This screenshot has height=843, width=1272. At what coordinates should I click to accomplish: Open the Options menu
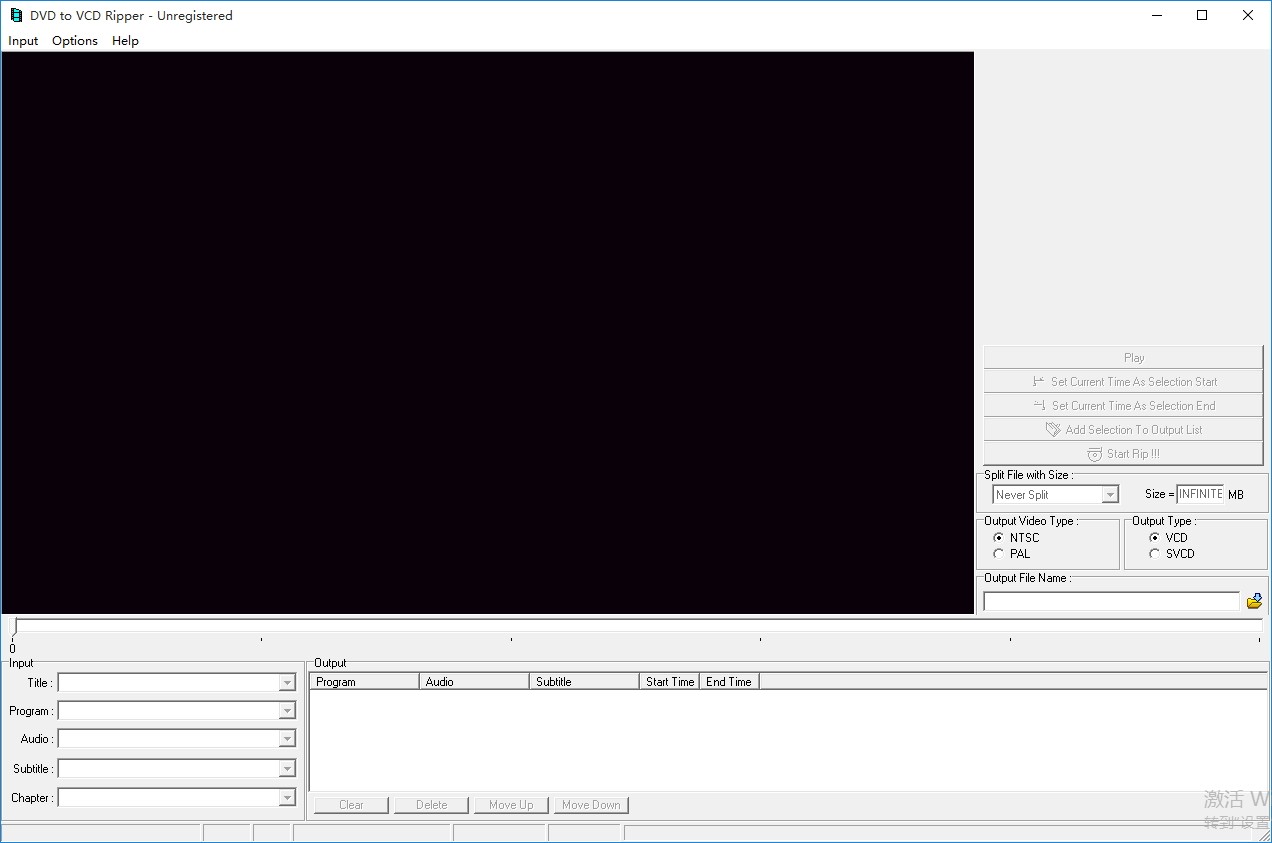(x=74, y=41)
